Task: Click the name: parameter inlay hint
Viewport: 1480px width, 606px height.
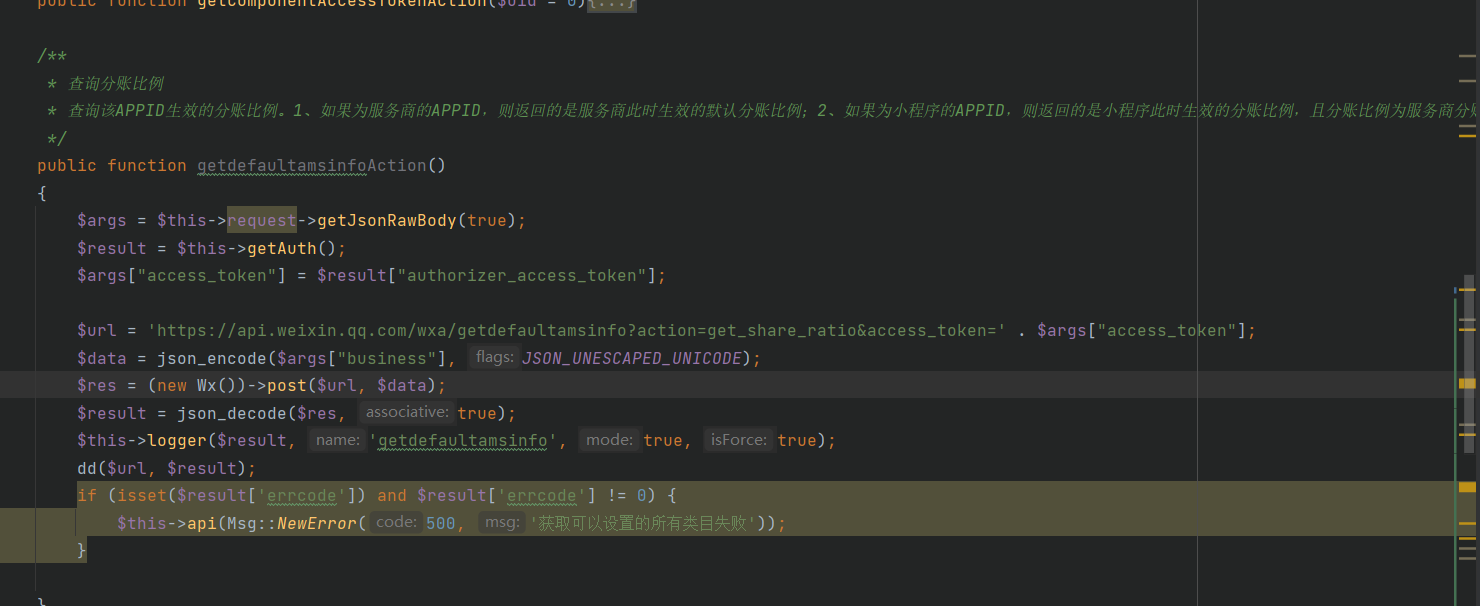Action: point(337,439)
